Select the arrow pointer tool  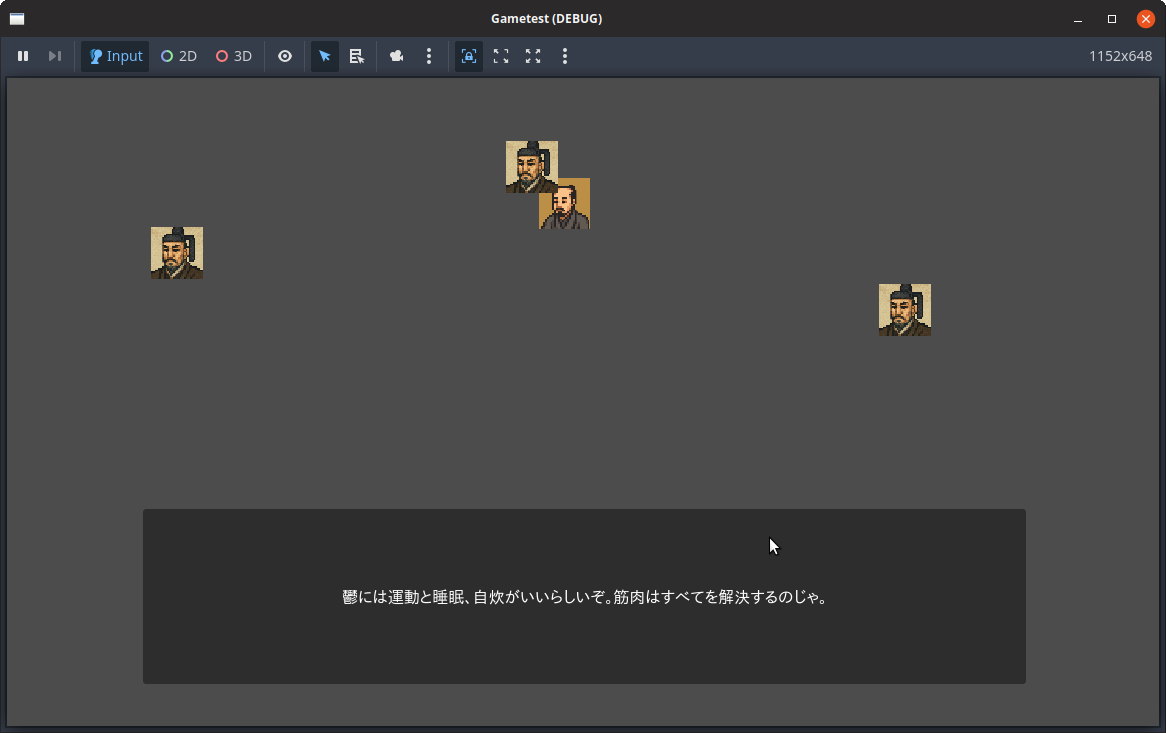(x=324, y=56)
